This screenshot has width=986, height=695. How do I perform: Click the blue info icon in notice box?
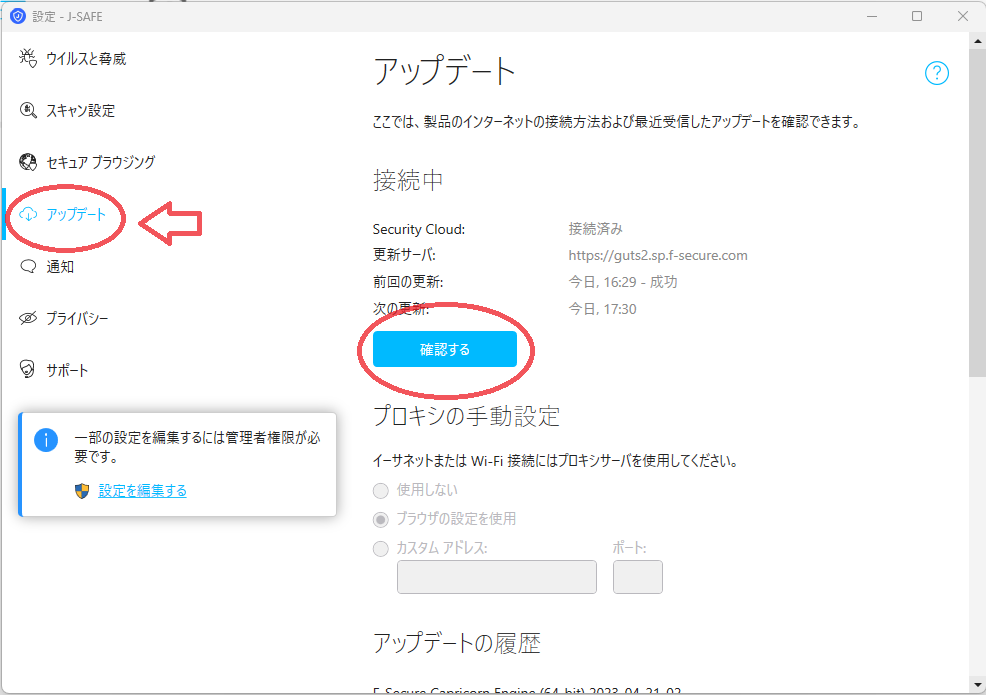click(x=46, y=440)
